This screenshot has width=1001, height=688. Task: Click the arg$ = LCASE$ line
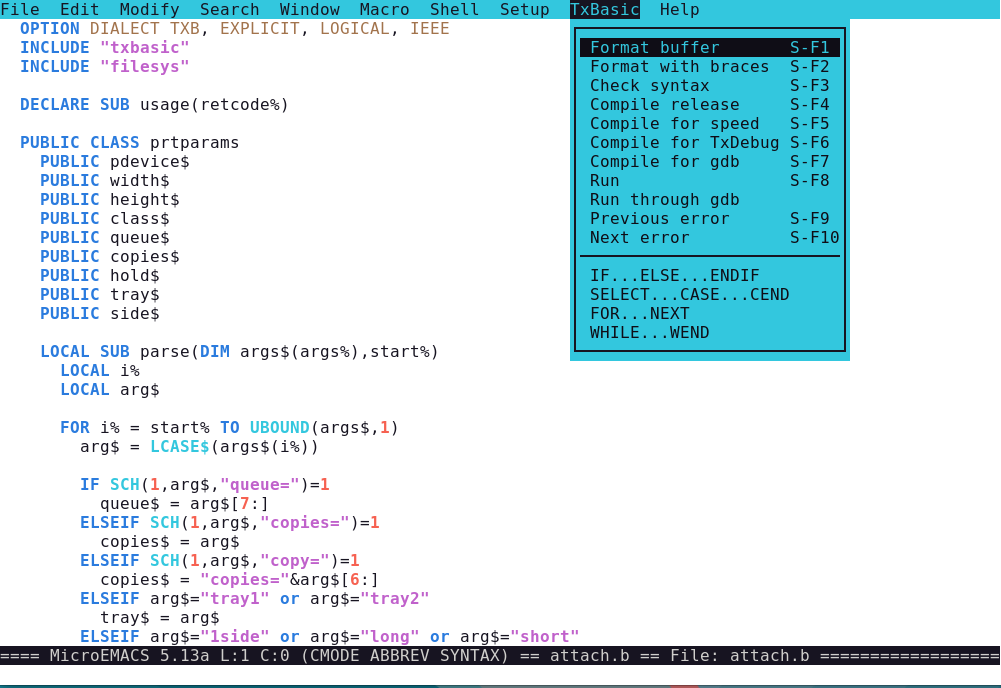tap(199, 447)
